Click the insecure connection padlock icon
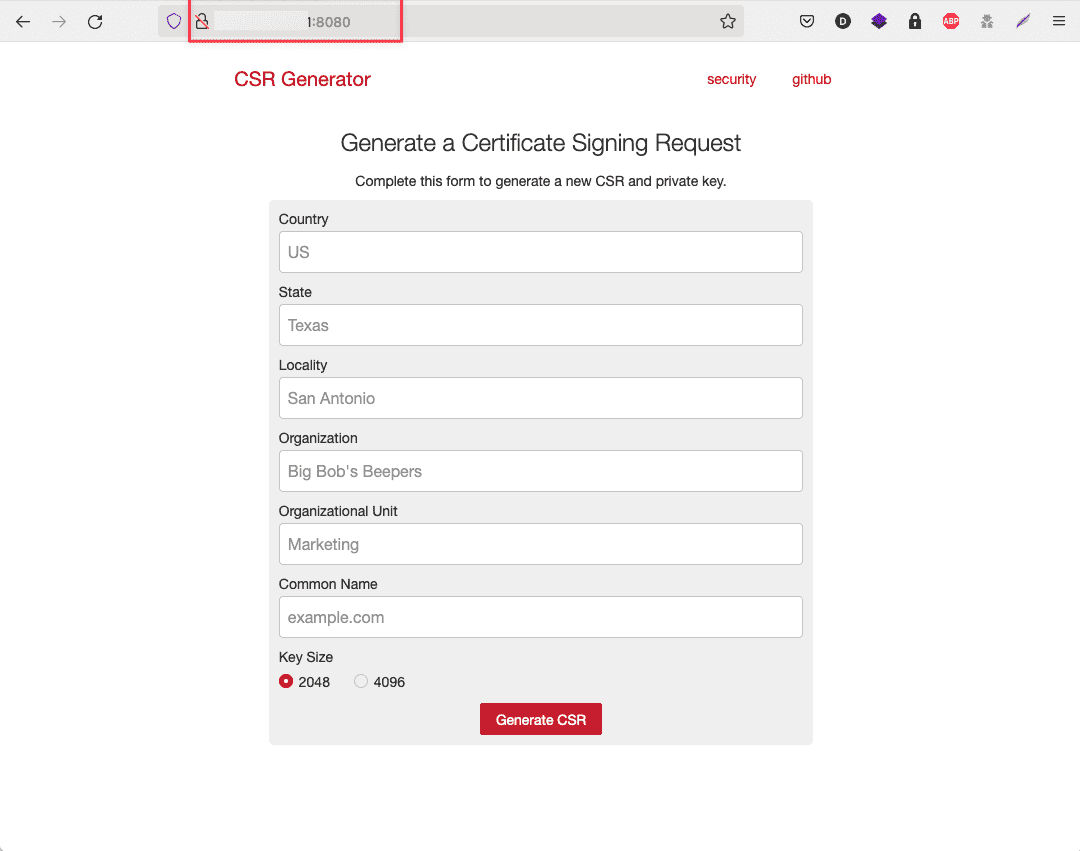Viewport: 1080px width, 851px height. pos(201,21)
